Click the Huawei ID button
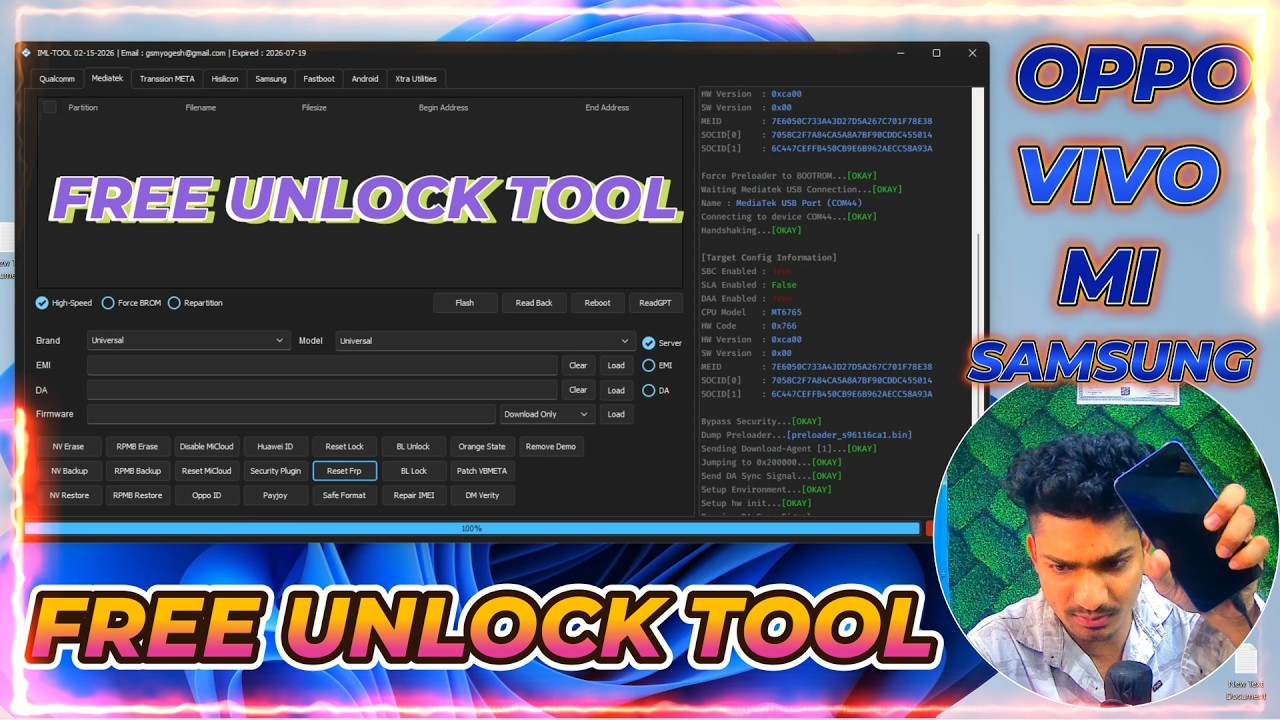Viewport: 1280px width, 720px height. 275,447
